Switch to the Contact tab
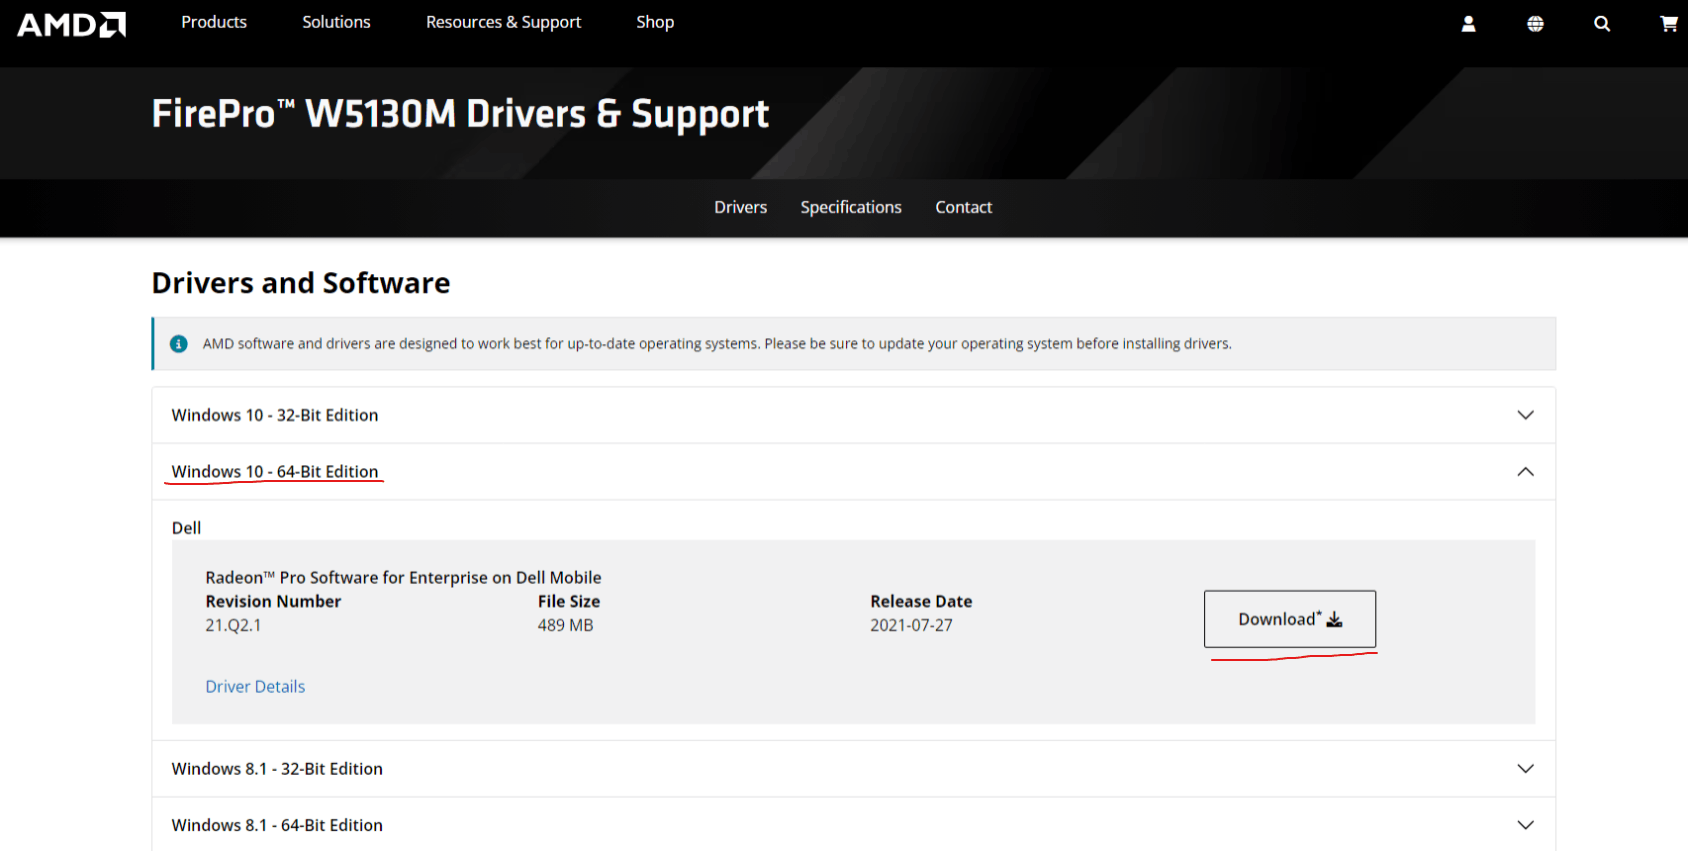1688x851 pixels. [x=963, y=207]
